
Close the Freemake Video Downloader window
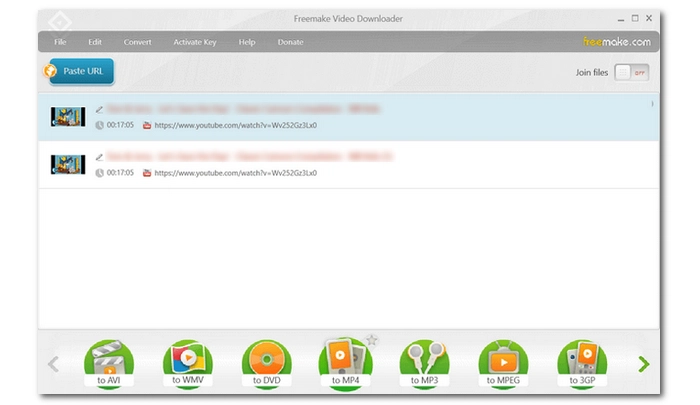pyautogui.click(x=649, y=18)
